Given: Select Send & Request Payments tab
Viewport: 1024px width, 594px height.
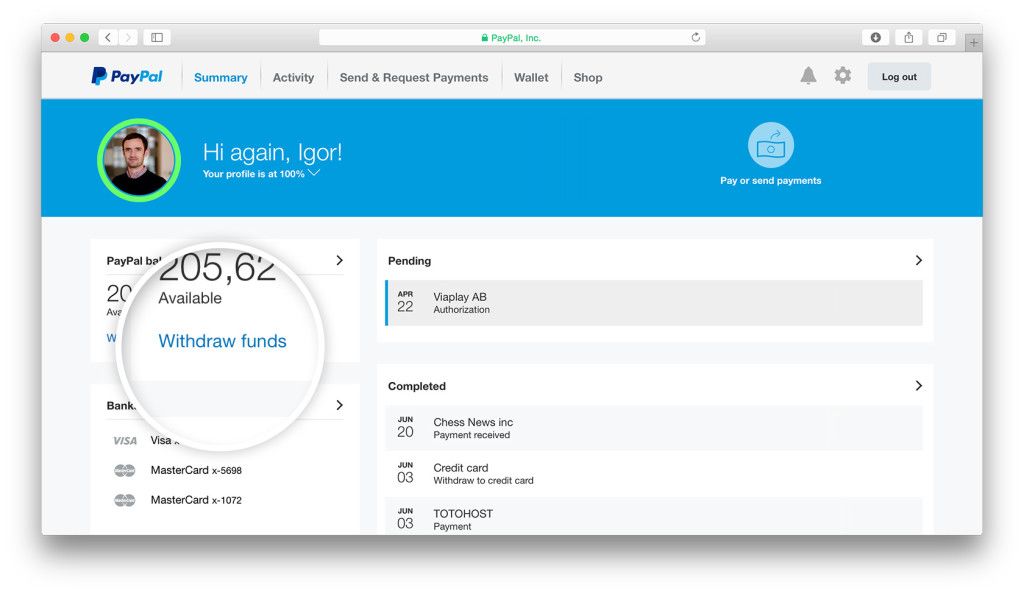Looking at the screenshot, I should pyautogui.click(x=414, y=78).
